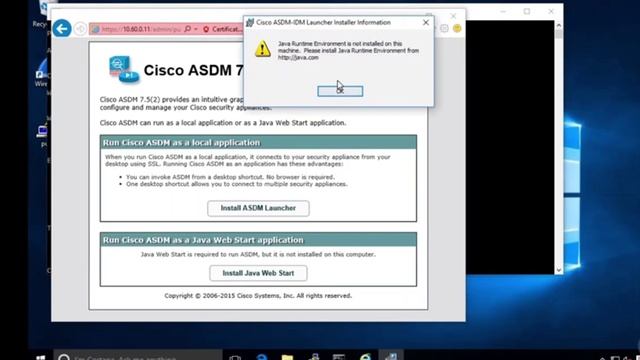The width and height of the screenshot is (640, 360).
Task: Click OK in the Java Runtime warning dialog
Action: (x=340, y=91)
